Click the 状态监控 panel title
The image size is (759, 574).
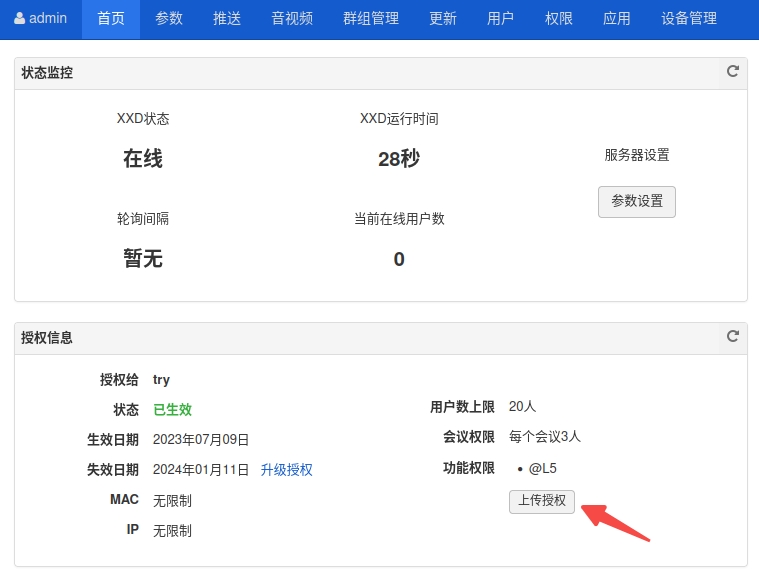pyautogui.click(x=47, y=73)
